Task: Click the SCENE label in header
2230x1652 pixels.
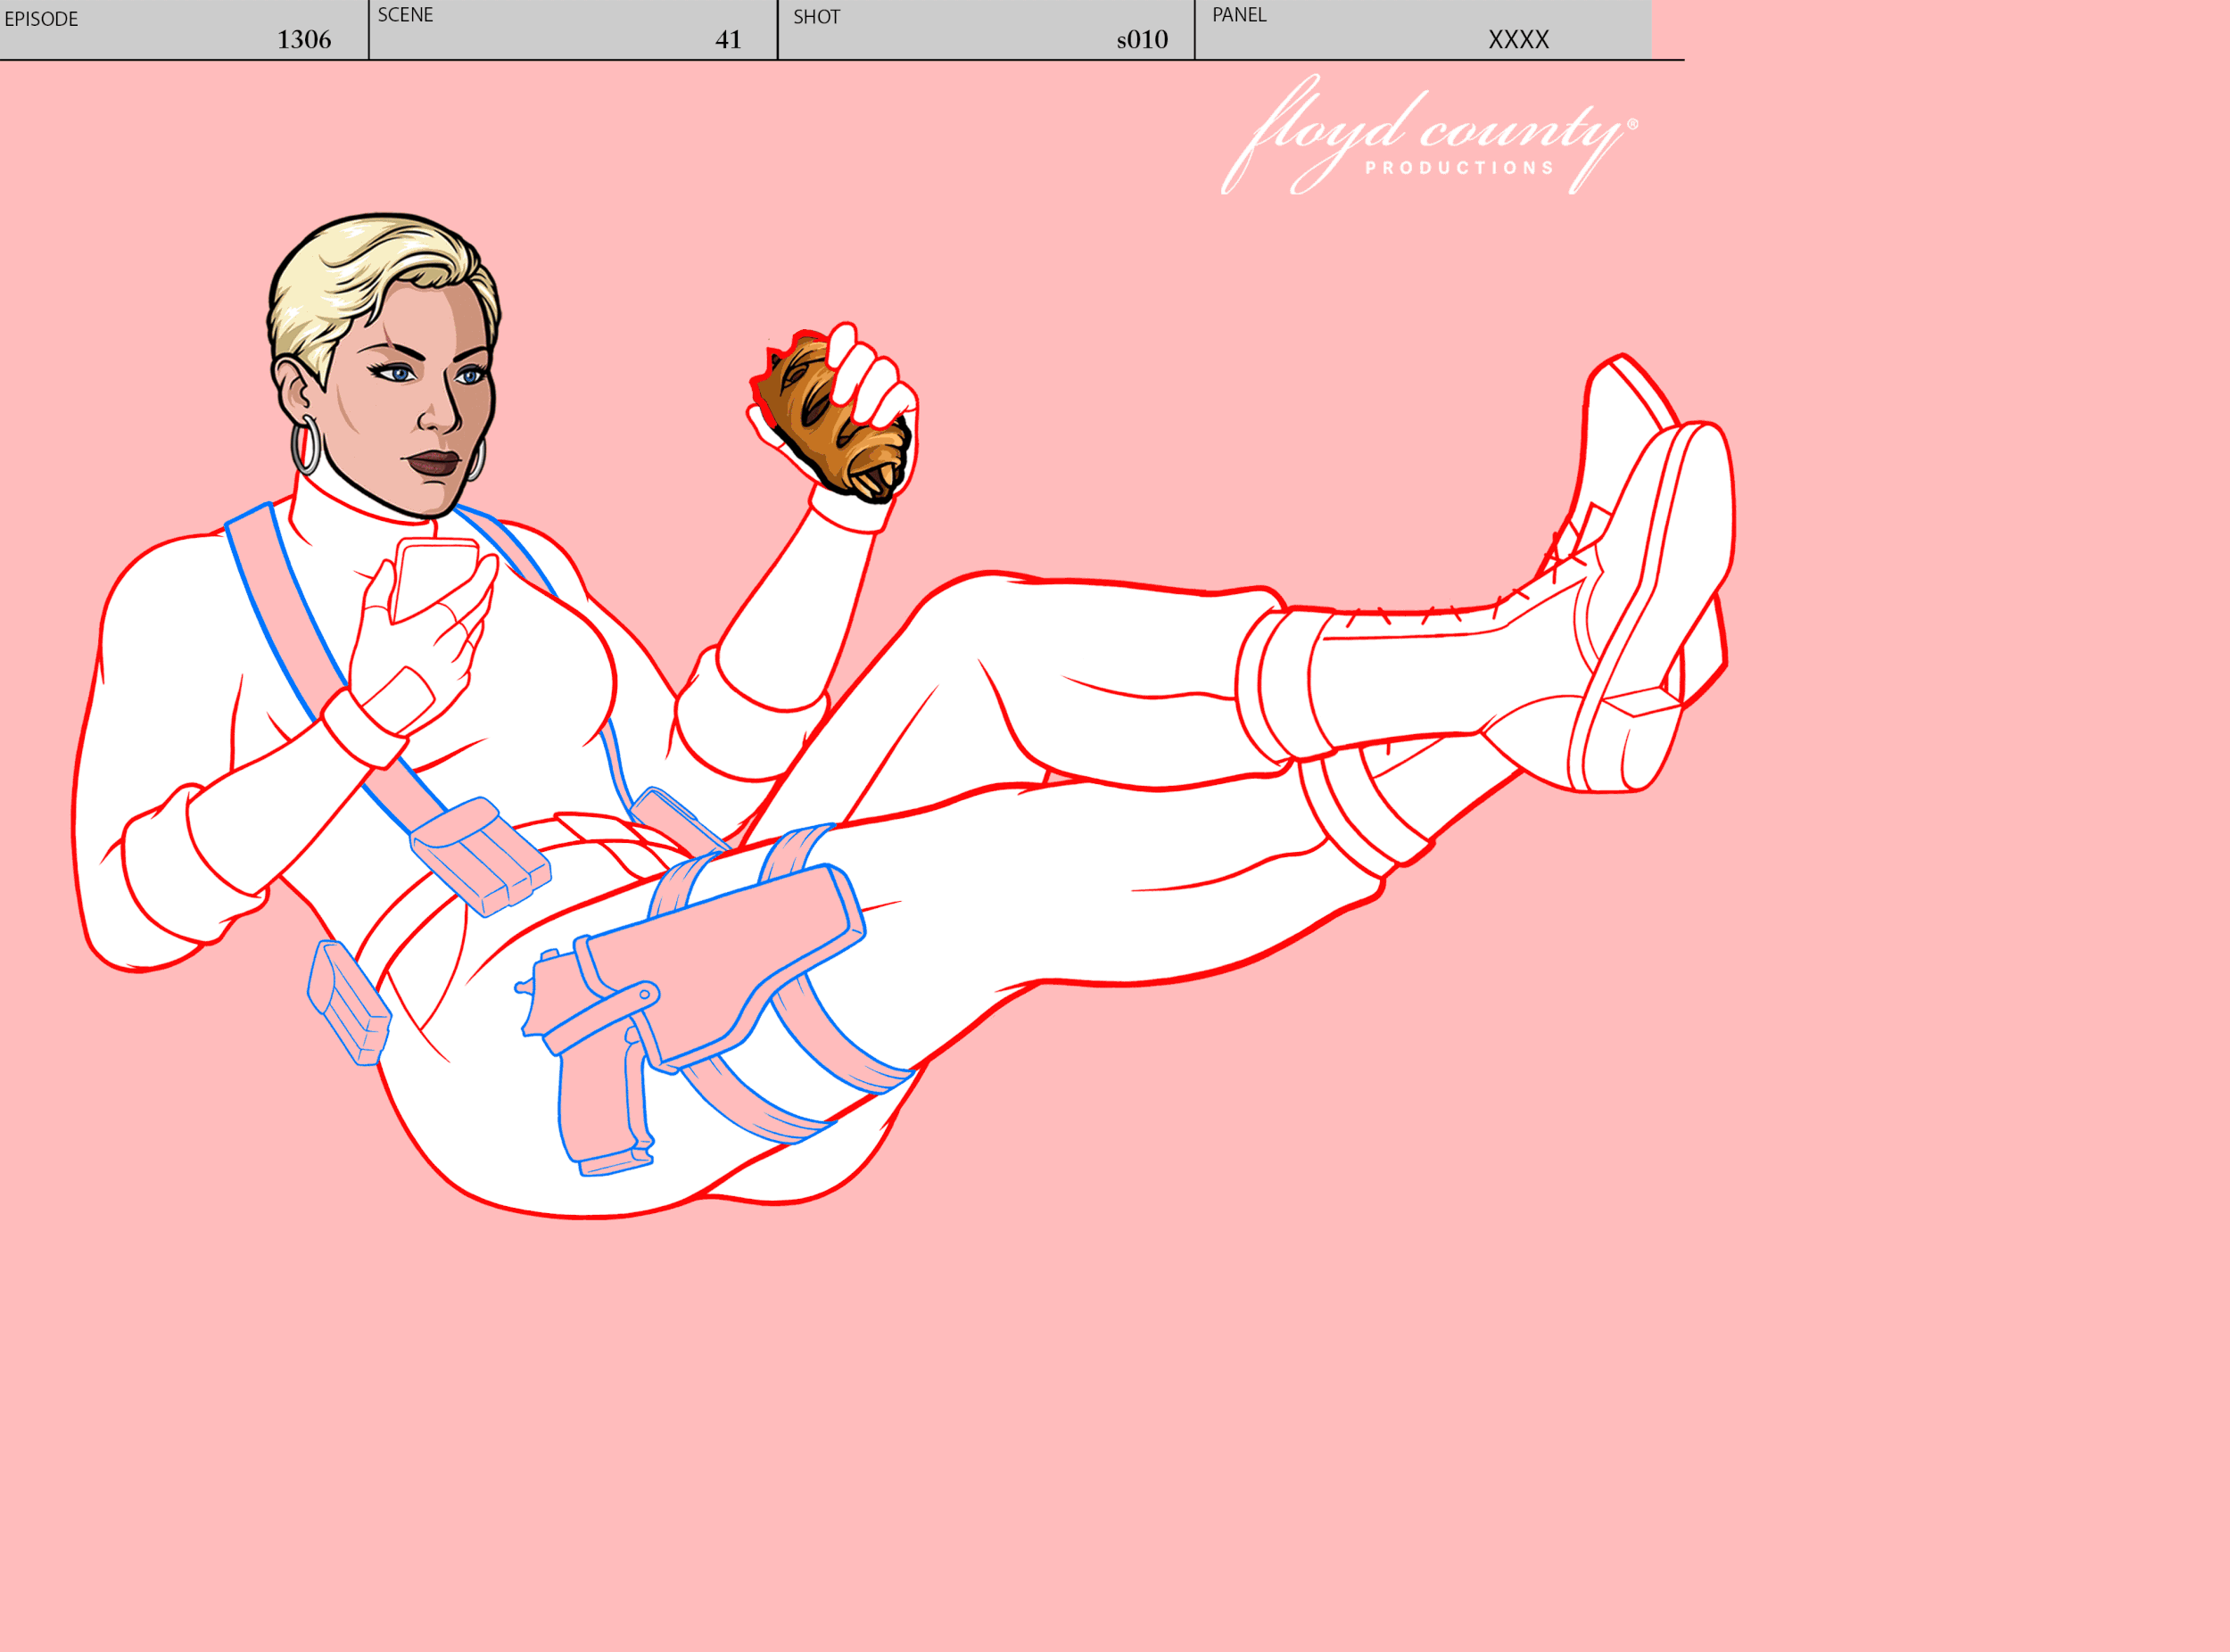Action: tap(405, 15)
